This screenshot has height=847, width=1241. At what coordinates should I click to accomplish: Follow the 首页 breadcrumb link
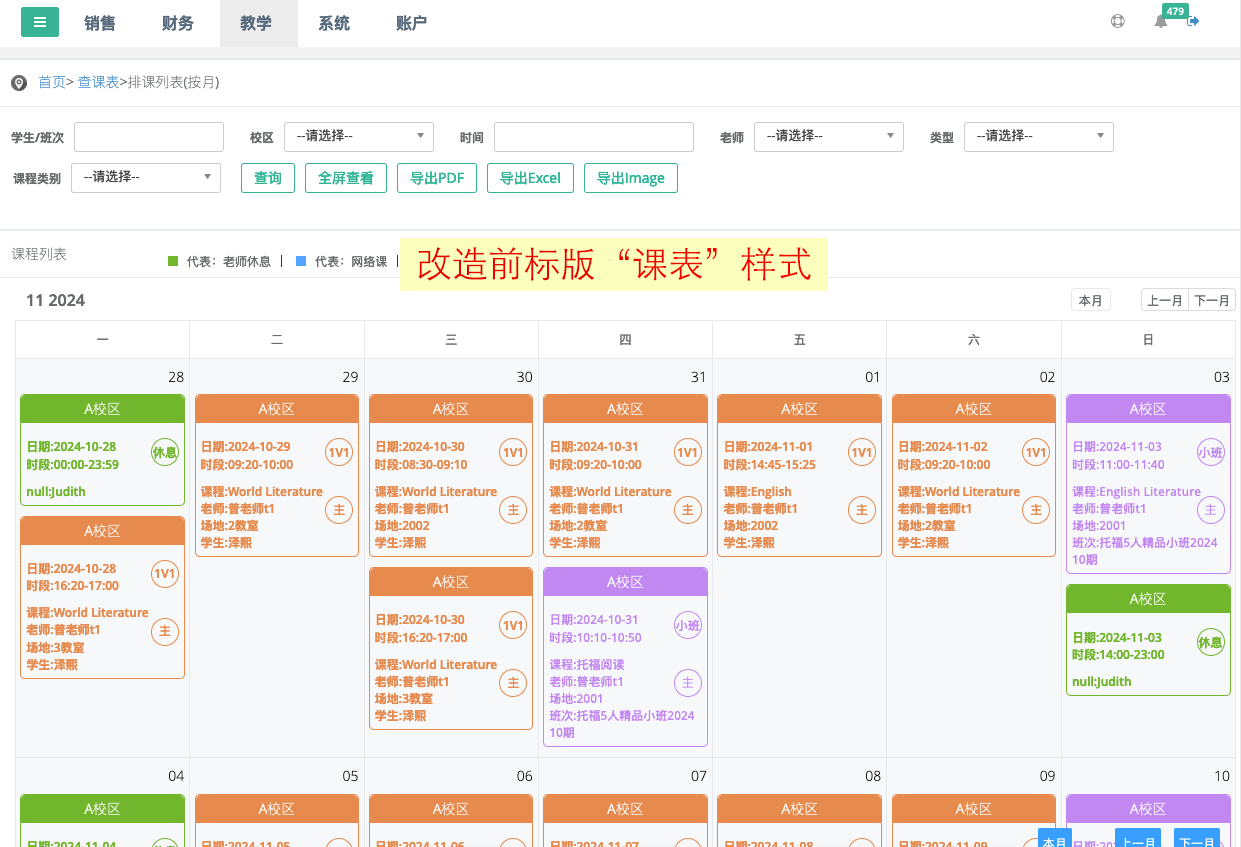tap(52, 82)
